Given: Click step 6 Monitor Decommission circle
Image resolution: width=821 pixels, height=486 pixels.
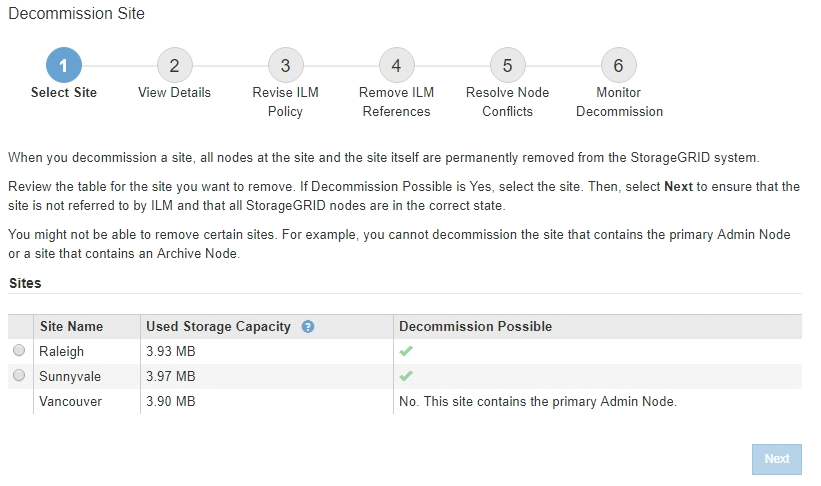Looking at the screenshot, I should click(x=618, y=66).
